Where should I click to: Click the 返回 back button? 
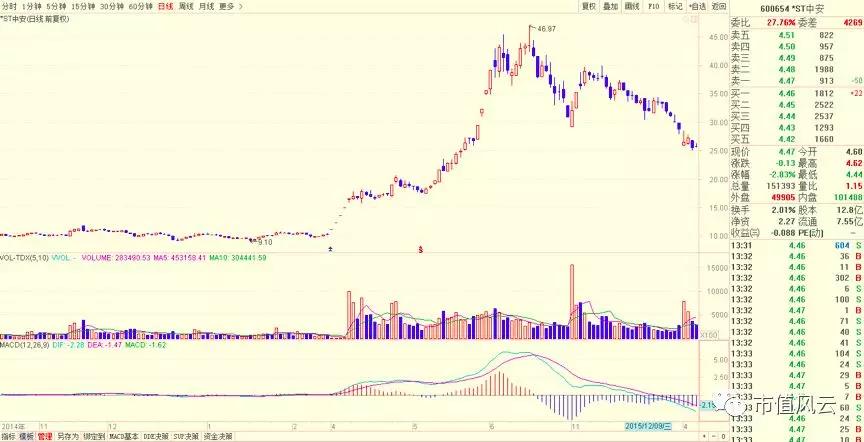coord(719,7)
